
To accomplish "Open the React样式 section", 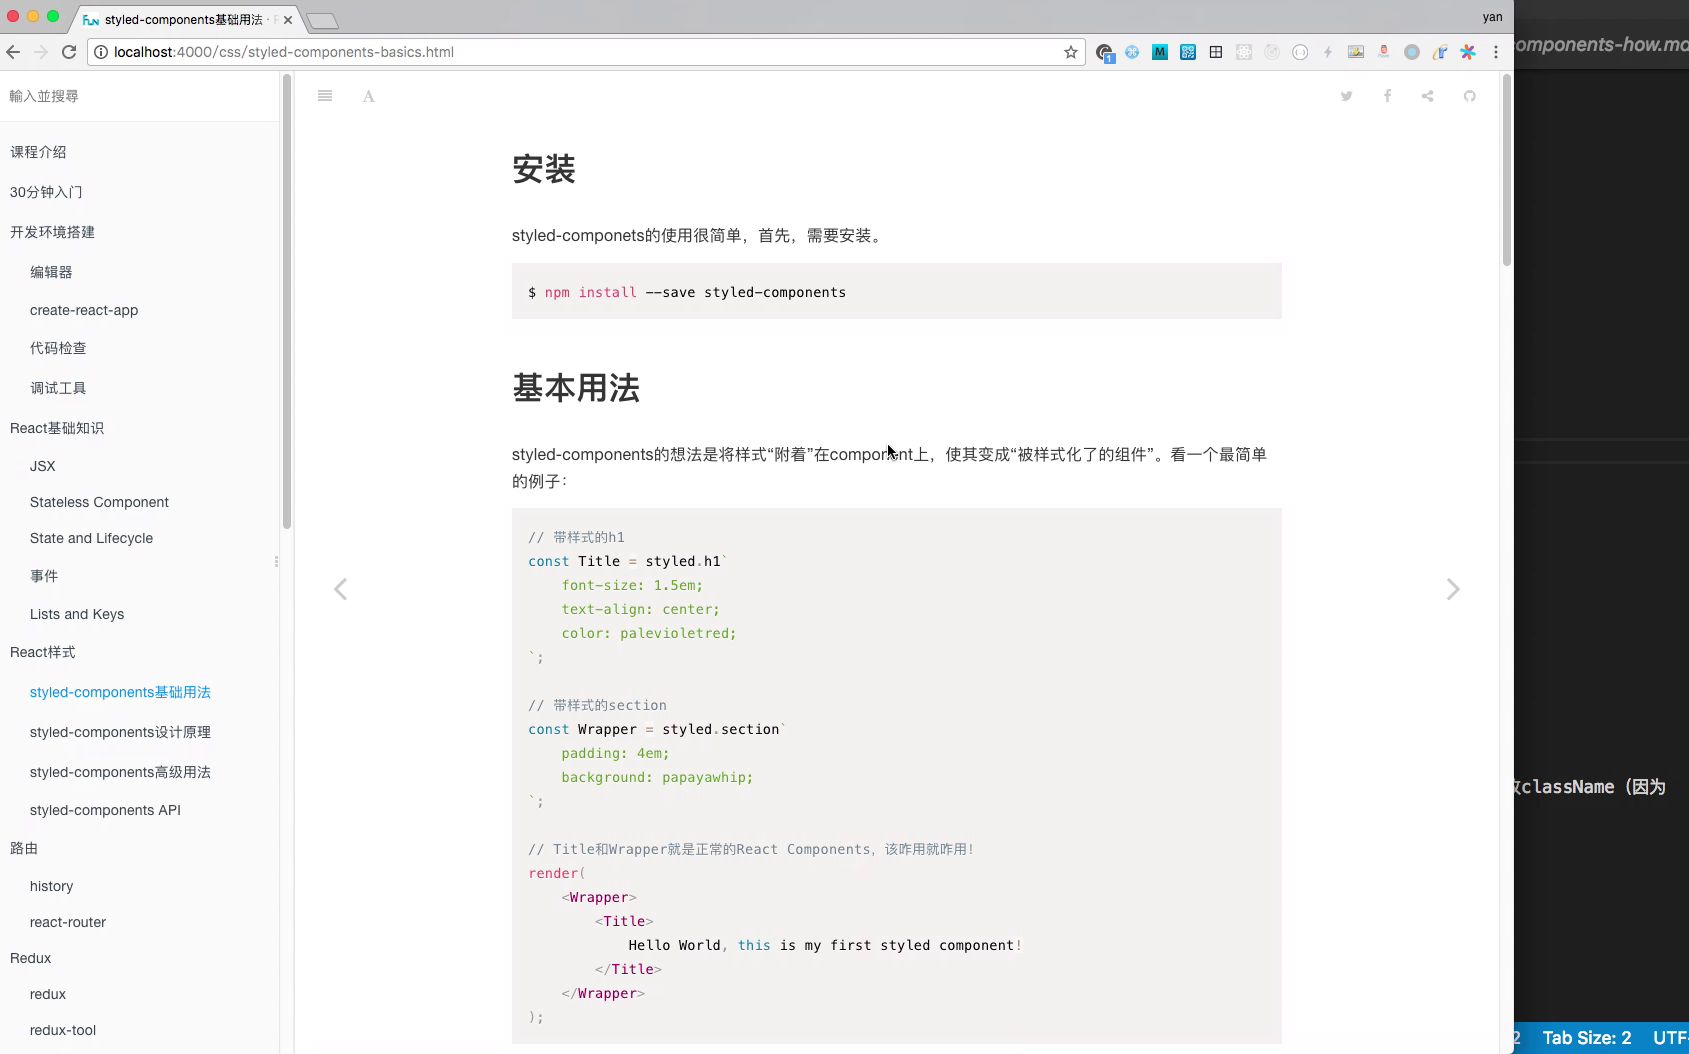I will pyautogui.click(x=43, y=652).
